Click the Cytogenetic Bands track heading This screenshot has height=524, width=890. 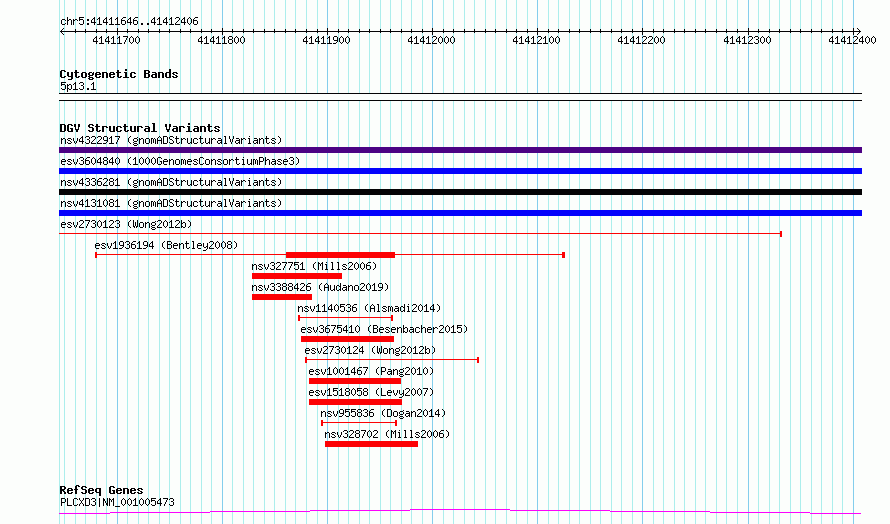[119, 74]
